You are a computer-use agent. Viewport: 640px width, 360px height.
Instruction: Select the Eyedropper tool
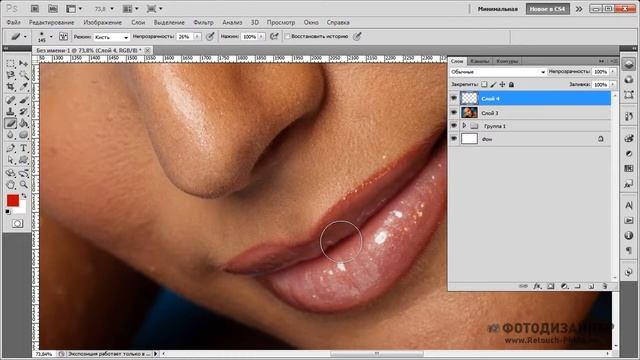pyautogui.click(x=23, y=87)
